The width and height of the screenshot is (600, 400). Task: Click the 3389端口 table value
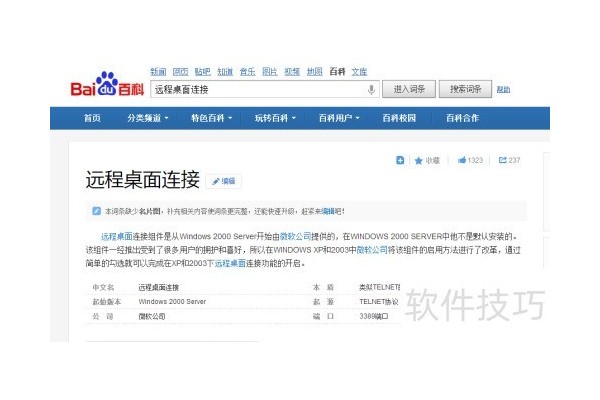tap(374, 316)
